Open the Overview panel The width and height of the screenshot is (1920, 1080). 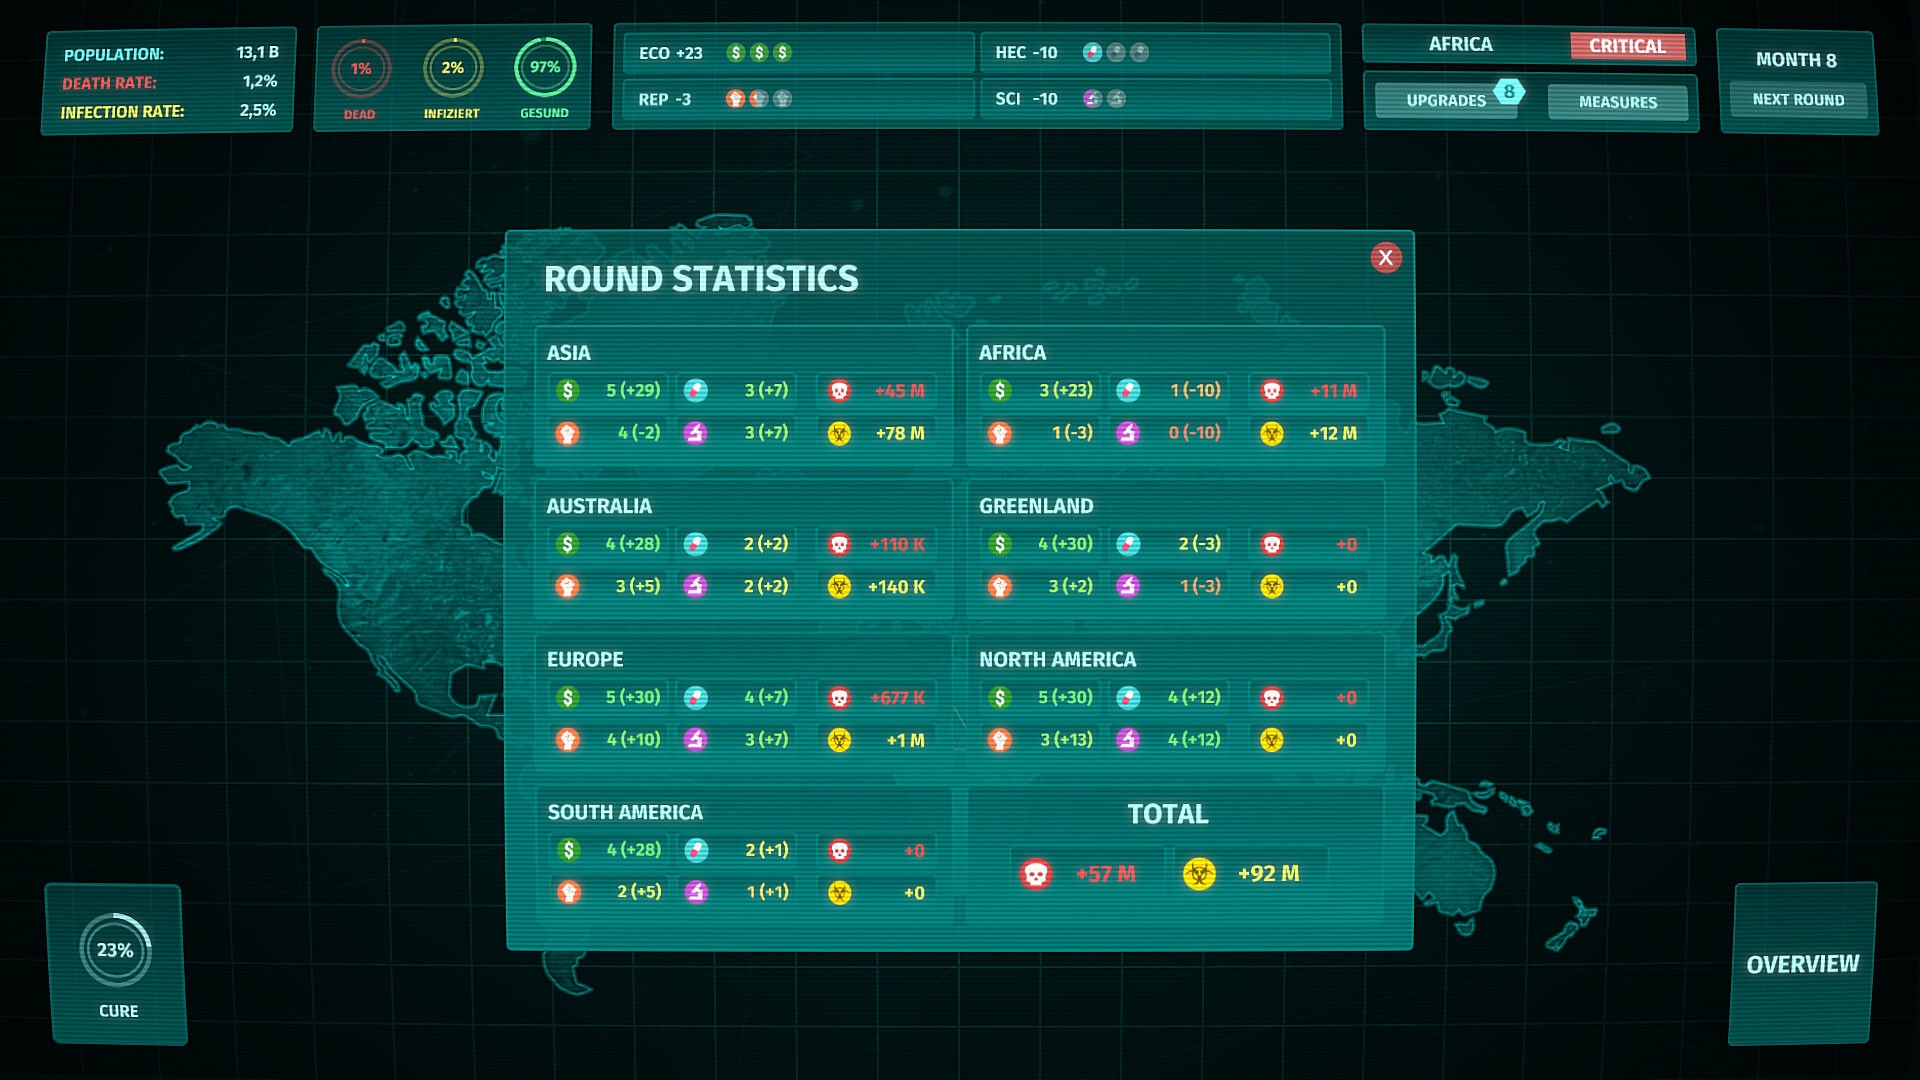[1802, 964]
